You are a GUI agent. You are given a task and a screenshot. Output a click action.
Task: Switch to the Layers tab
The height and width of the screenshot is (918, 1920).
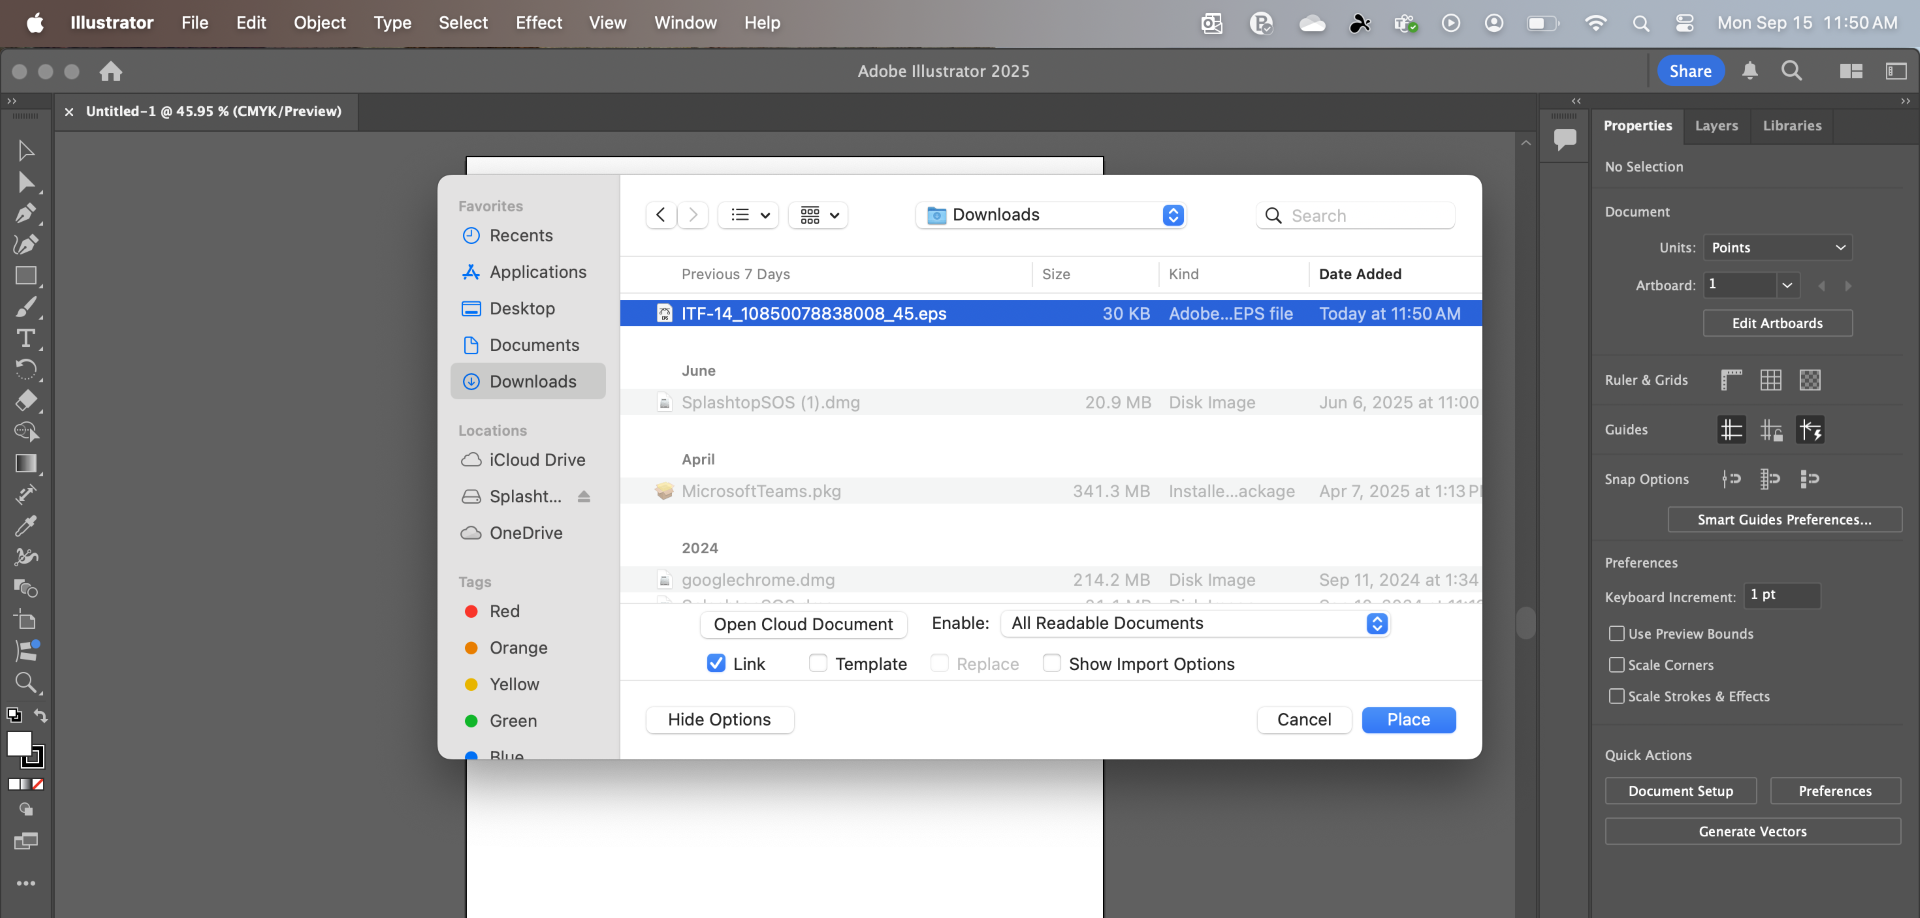[x=1716, y=126]
